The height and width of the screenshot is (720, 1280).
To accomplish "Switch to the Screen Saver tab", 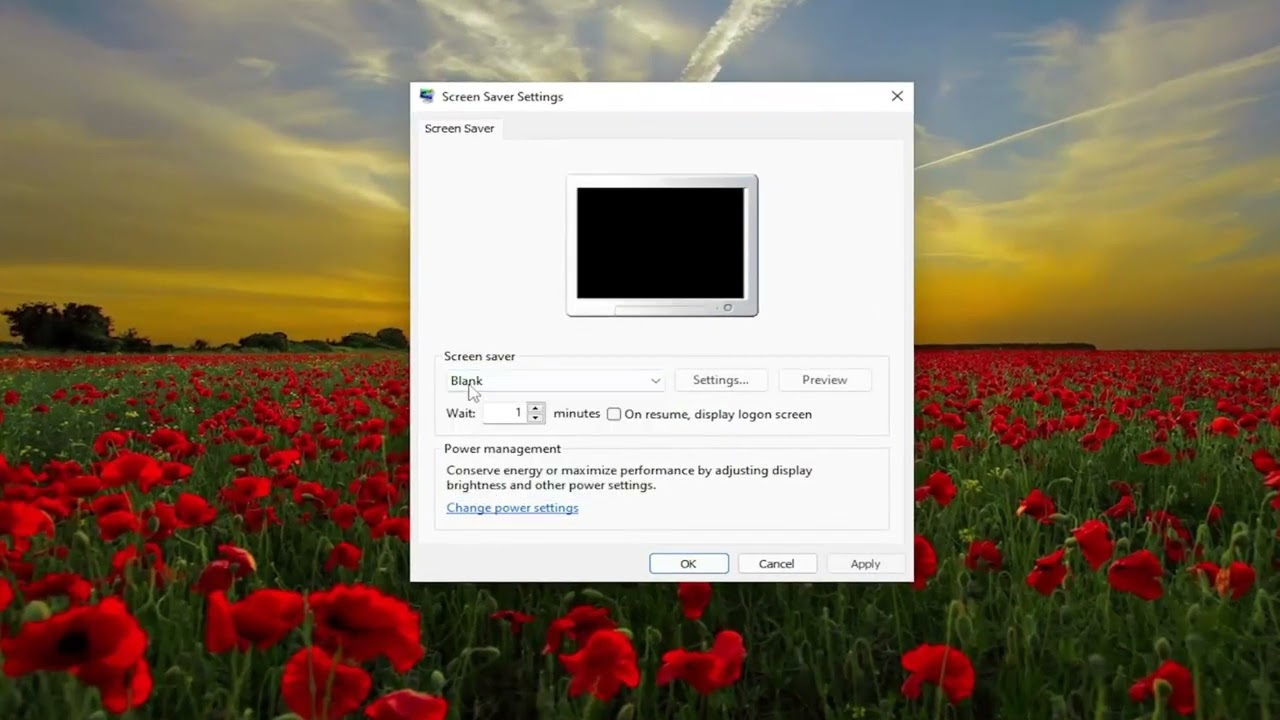I will tap(459, 128).
